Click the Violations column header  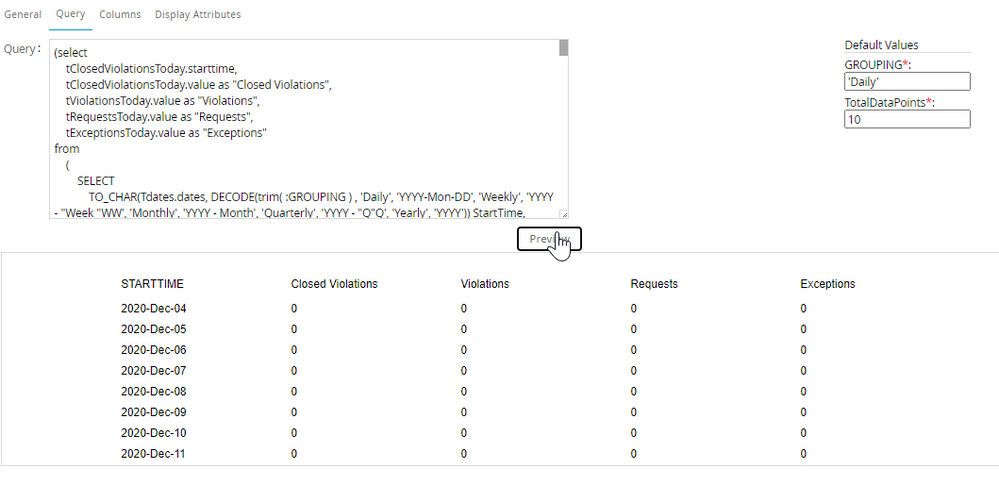pos(485,284)
